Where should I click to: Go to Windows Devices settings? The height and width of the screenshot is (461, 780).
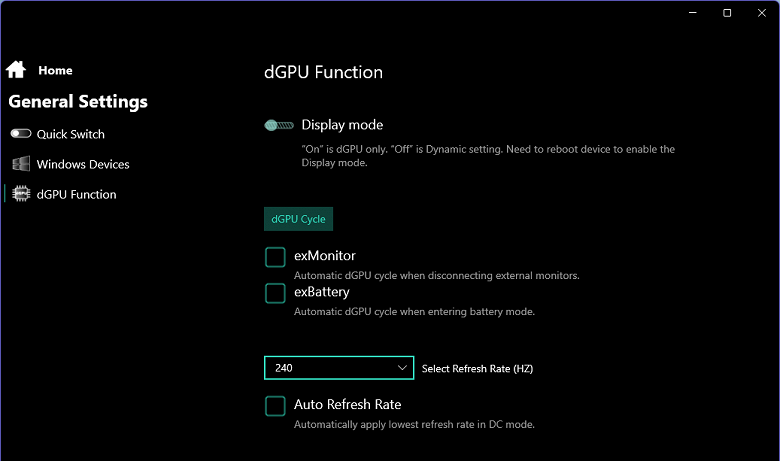point(83,164)
